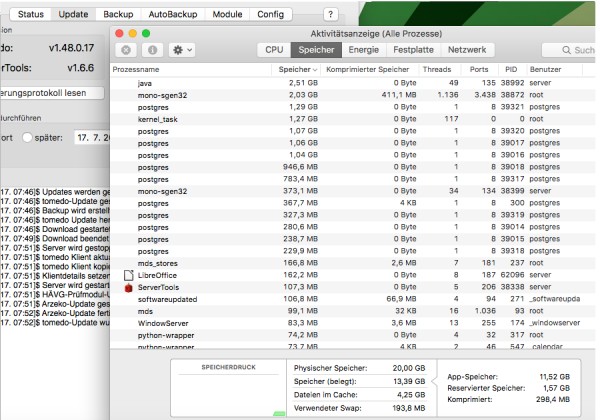This screenshot has width=600, height=420.
Task: Select the softwareupdated process row
Action: tap(353, 299)
